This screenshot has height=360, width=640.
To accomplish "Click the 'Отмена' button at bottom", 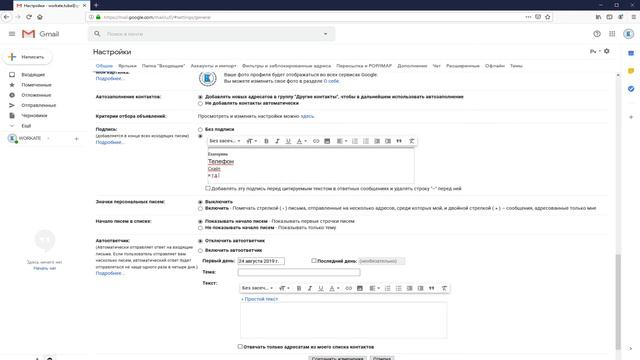I will [382, 358].
